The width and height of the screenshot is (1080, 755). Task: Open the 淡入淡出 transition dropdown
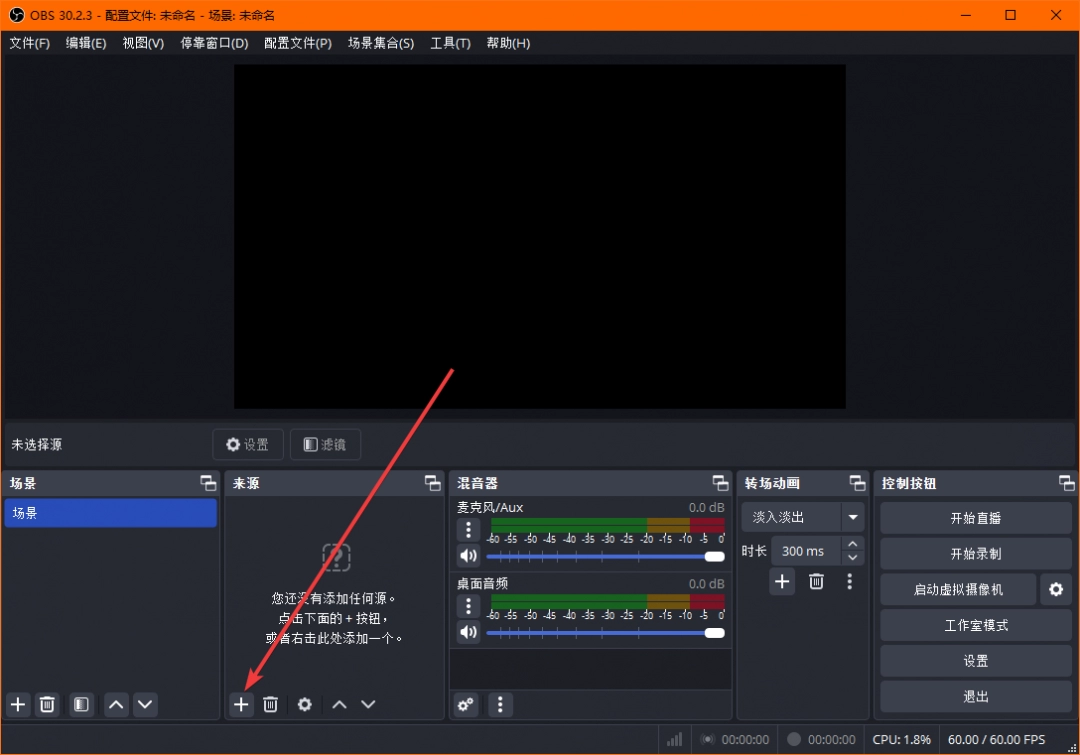802,516
